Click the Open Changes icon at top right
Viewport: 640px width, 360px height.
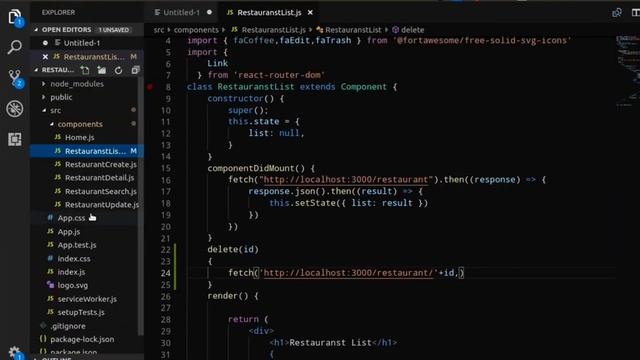[617, 13]
